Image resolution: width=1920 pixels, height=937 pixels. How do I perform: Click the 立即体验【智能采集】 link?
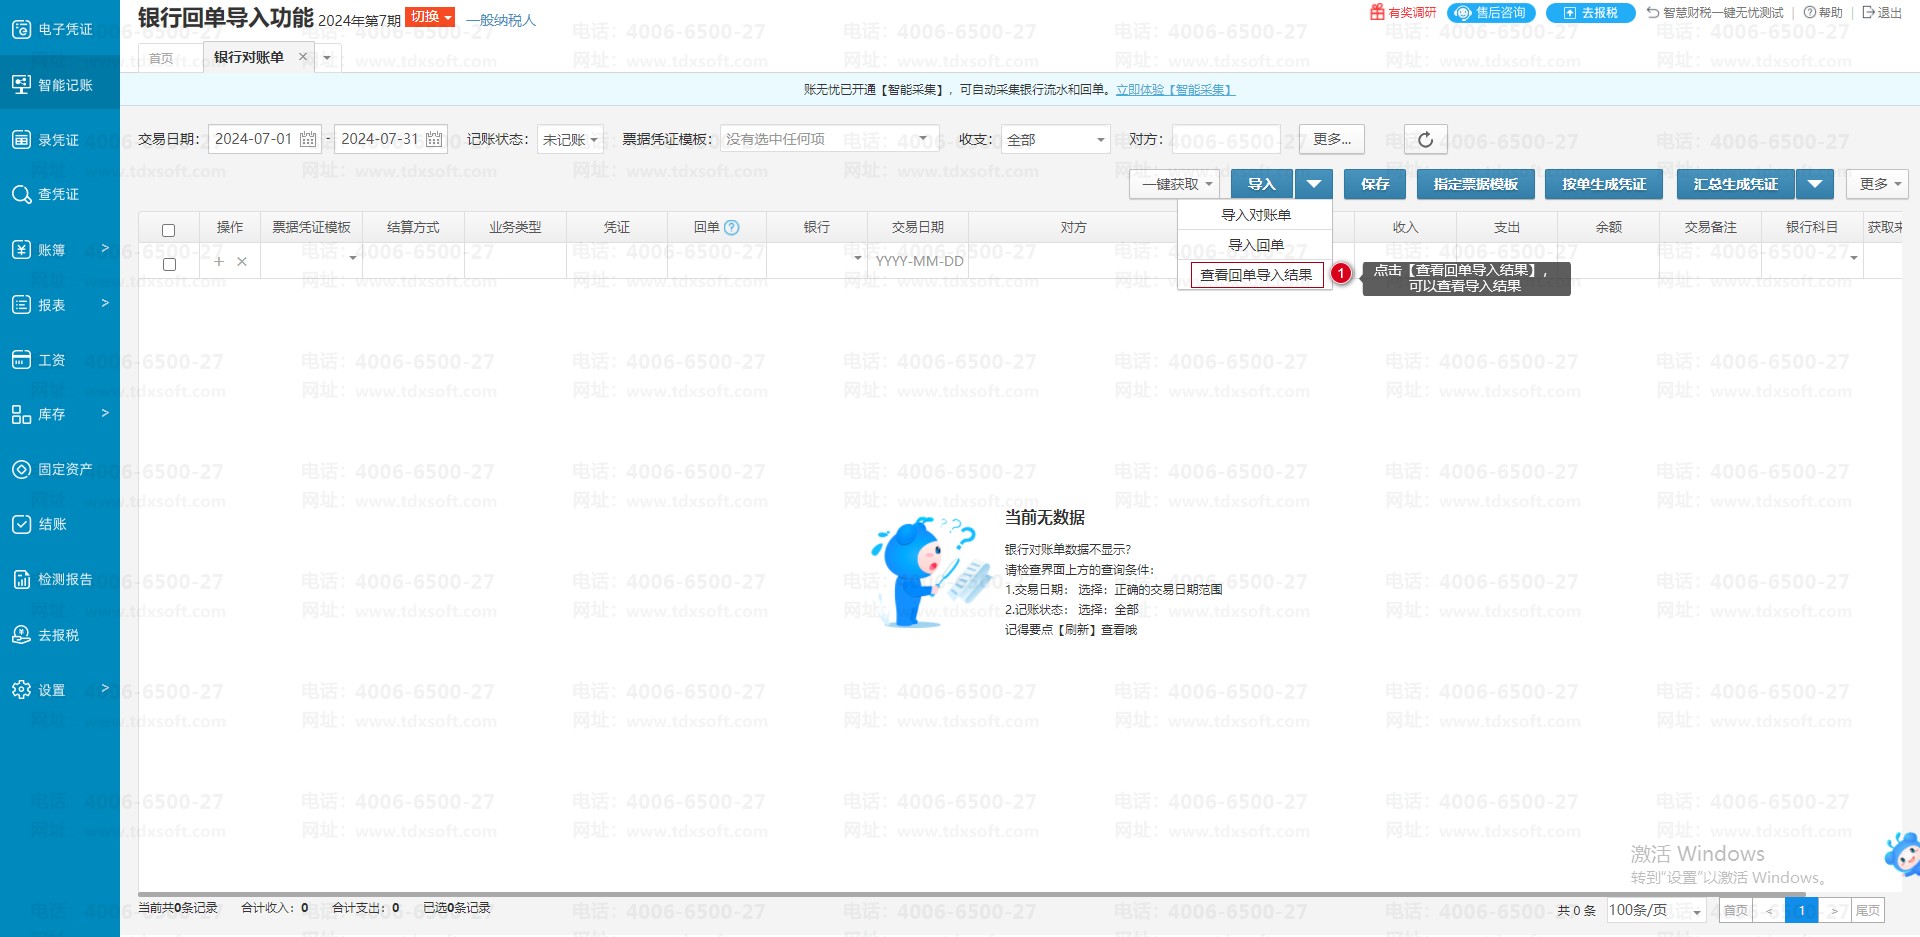click(x=1175, y=90)
